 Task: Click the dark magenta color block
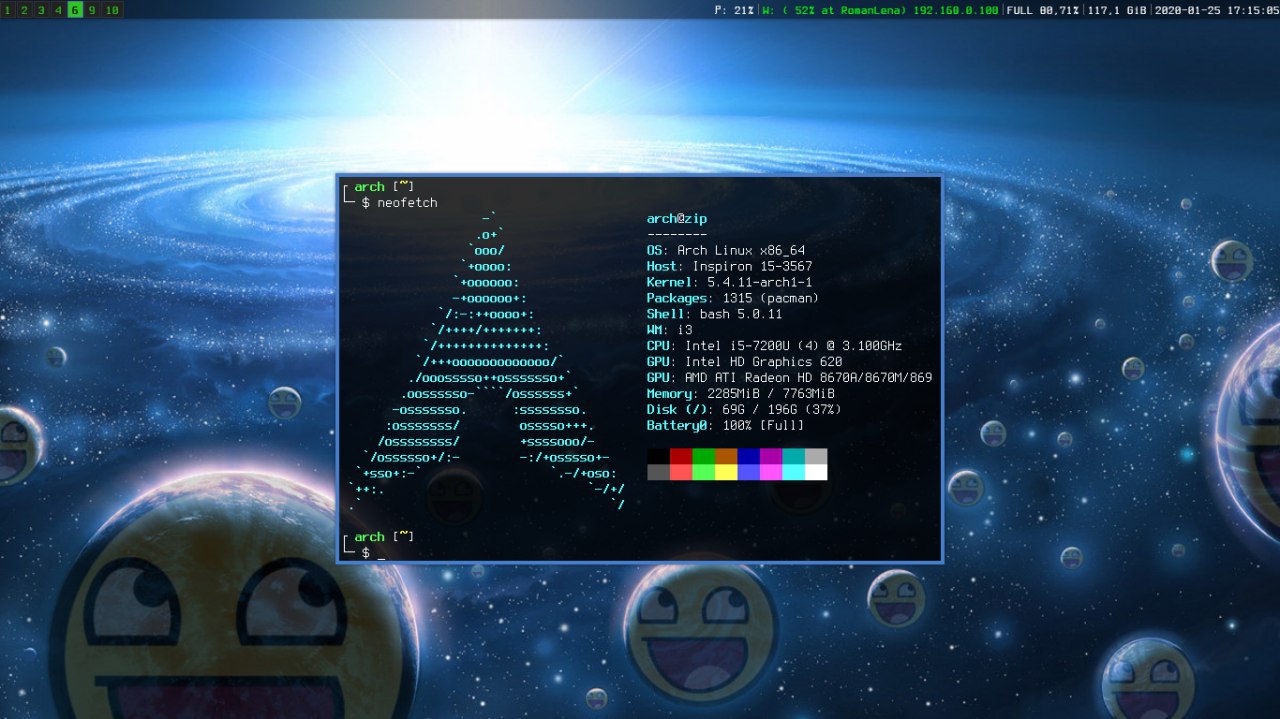pos(771,456)
